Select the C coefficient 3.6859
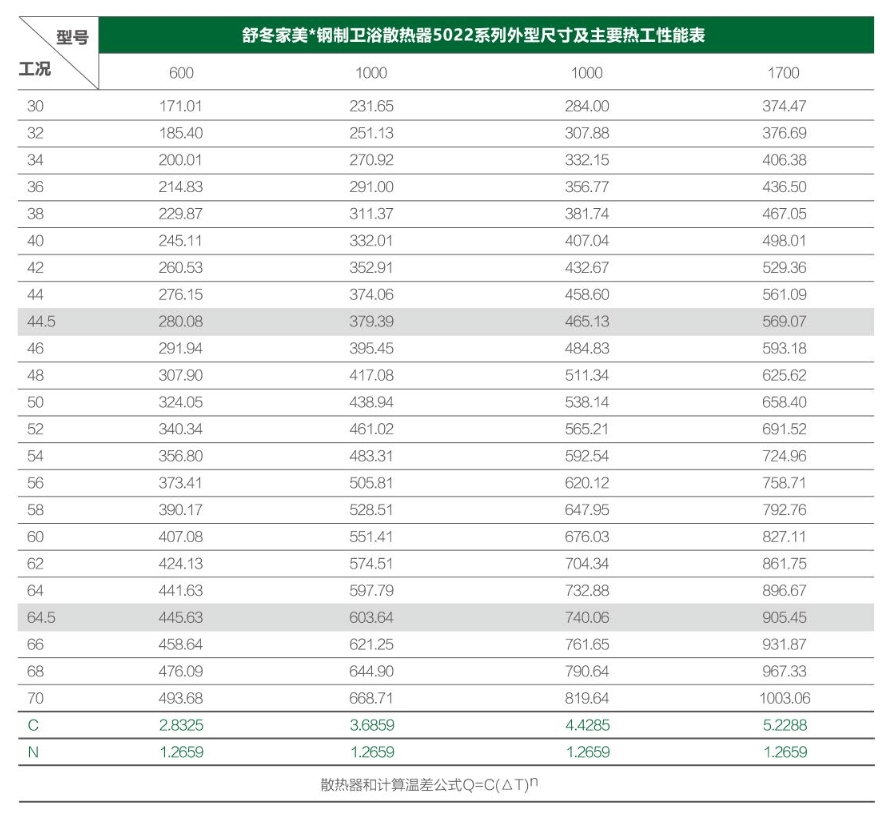886x815 pixels. pyautogui.click(x=372, y=725)
